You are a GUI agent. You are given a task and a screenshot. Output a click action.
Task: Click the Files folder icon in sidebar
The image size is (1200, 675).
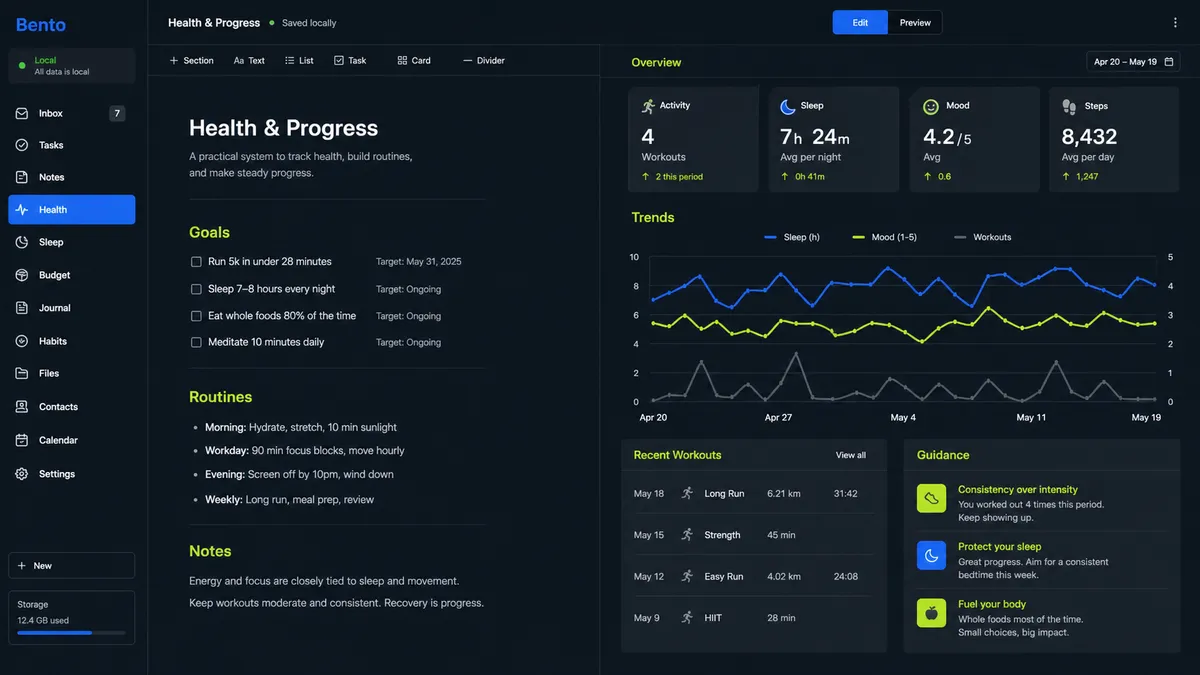coord(22,373)
